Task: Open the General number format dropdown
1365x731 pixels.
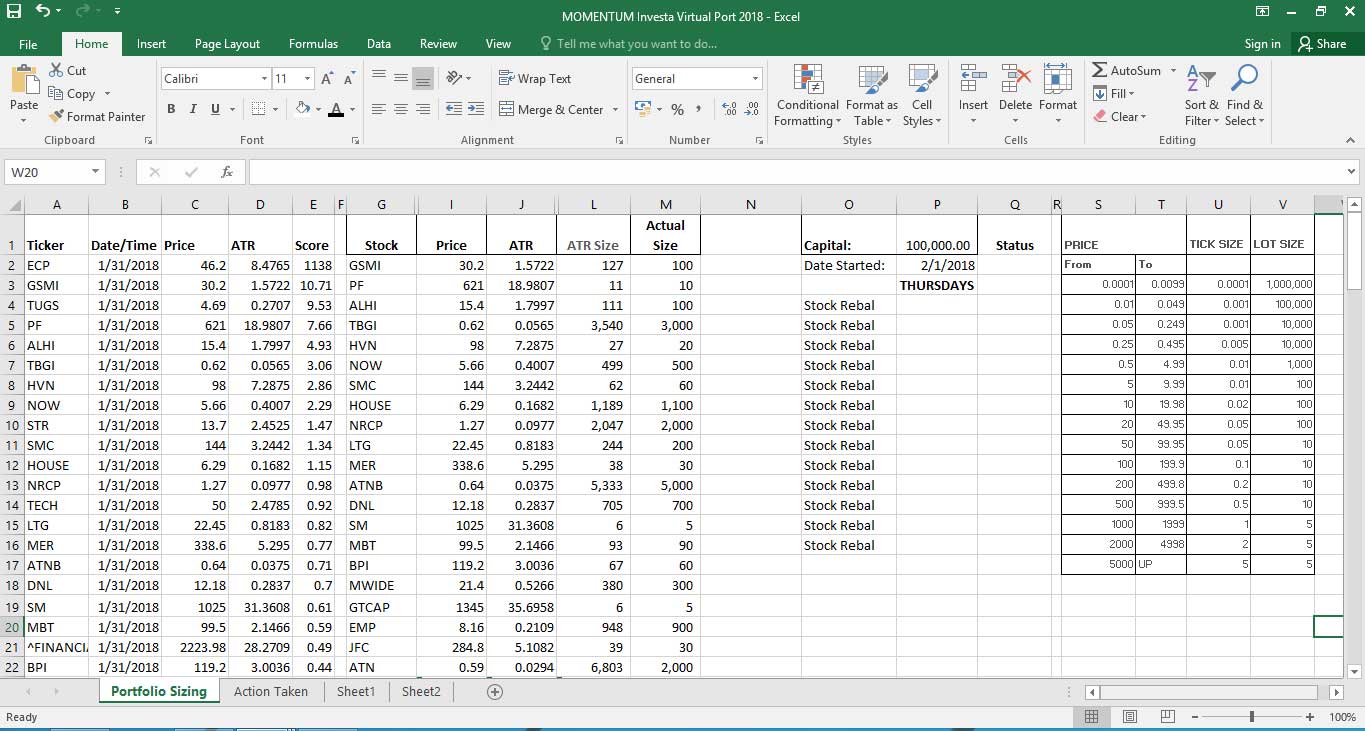Action: pyautogui.click(x=755, y=79)
